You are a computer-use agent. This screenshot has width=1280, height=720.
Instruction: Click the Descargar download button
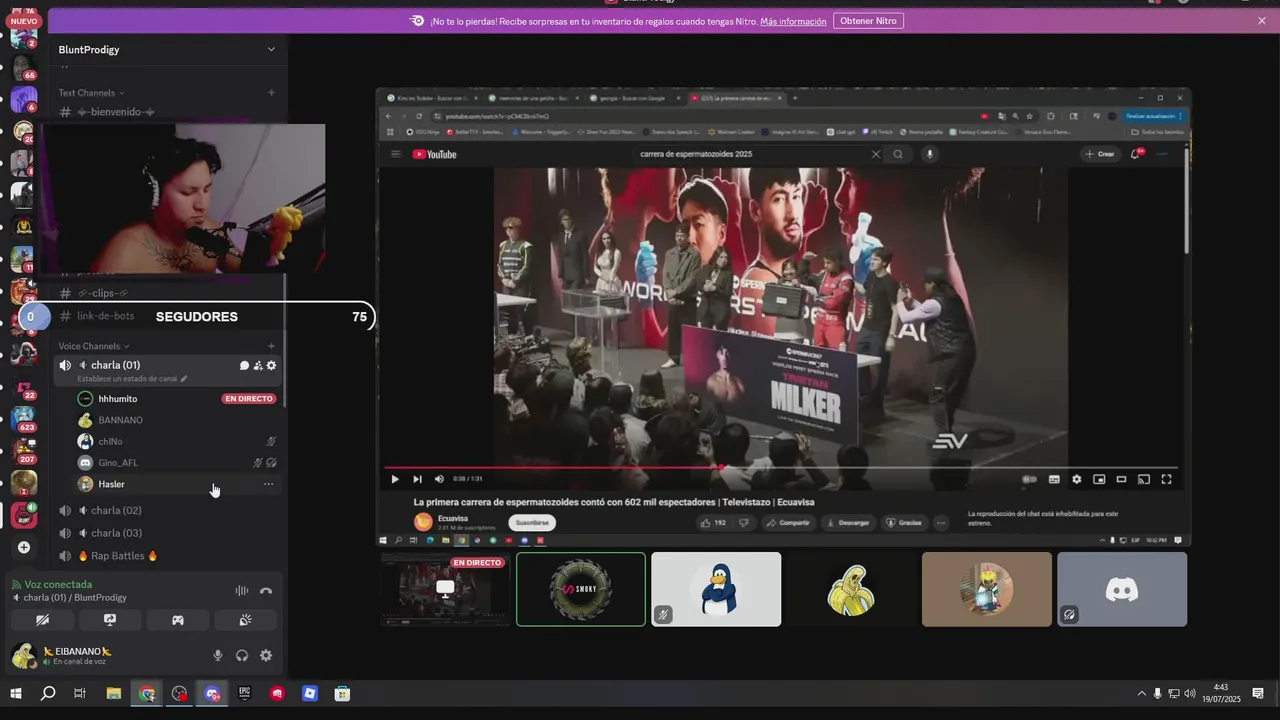[x=848, y=522]
